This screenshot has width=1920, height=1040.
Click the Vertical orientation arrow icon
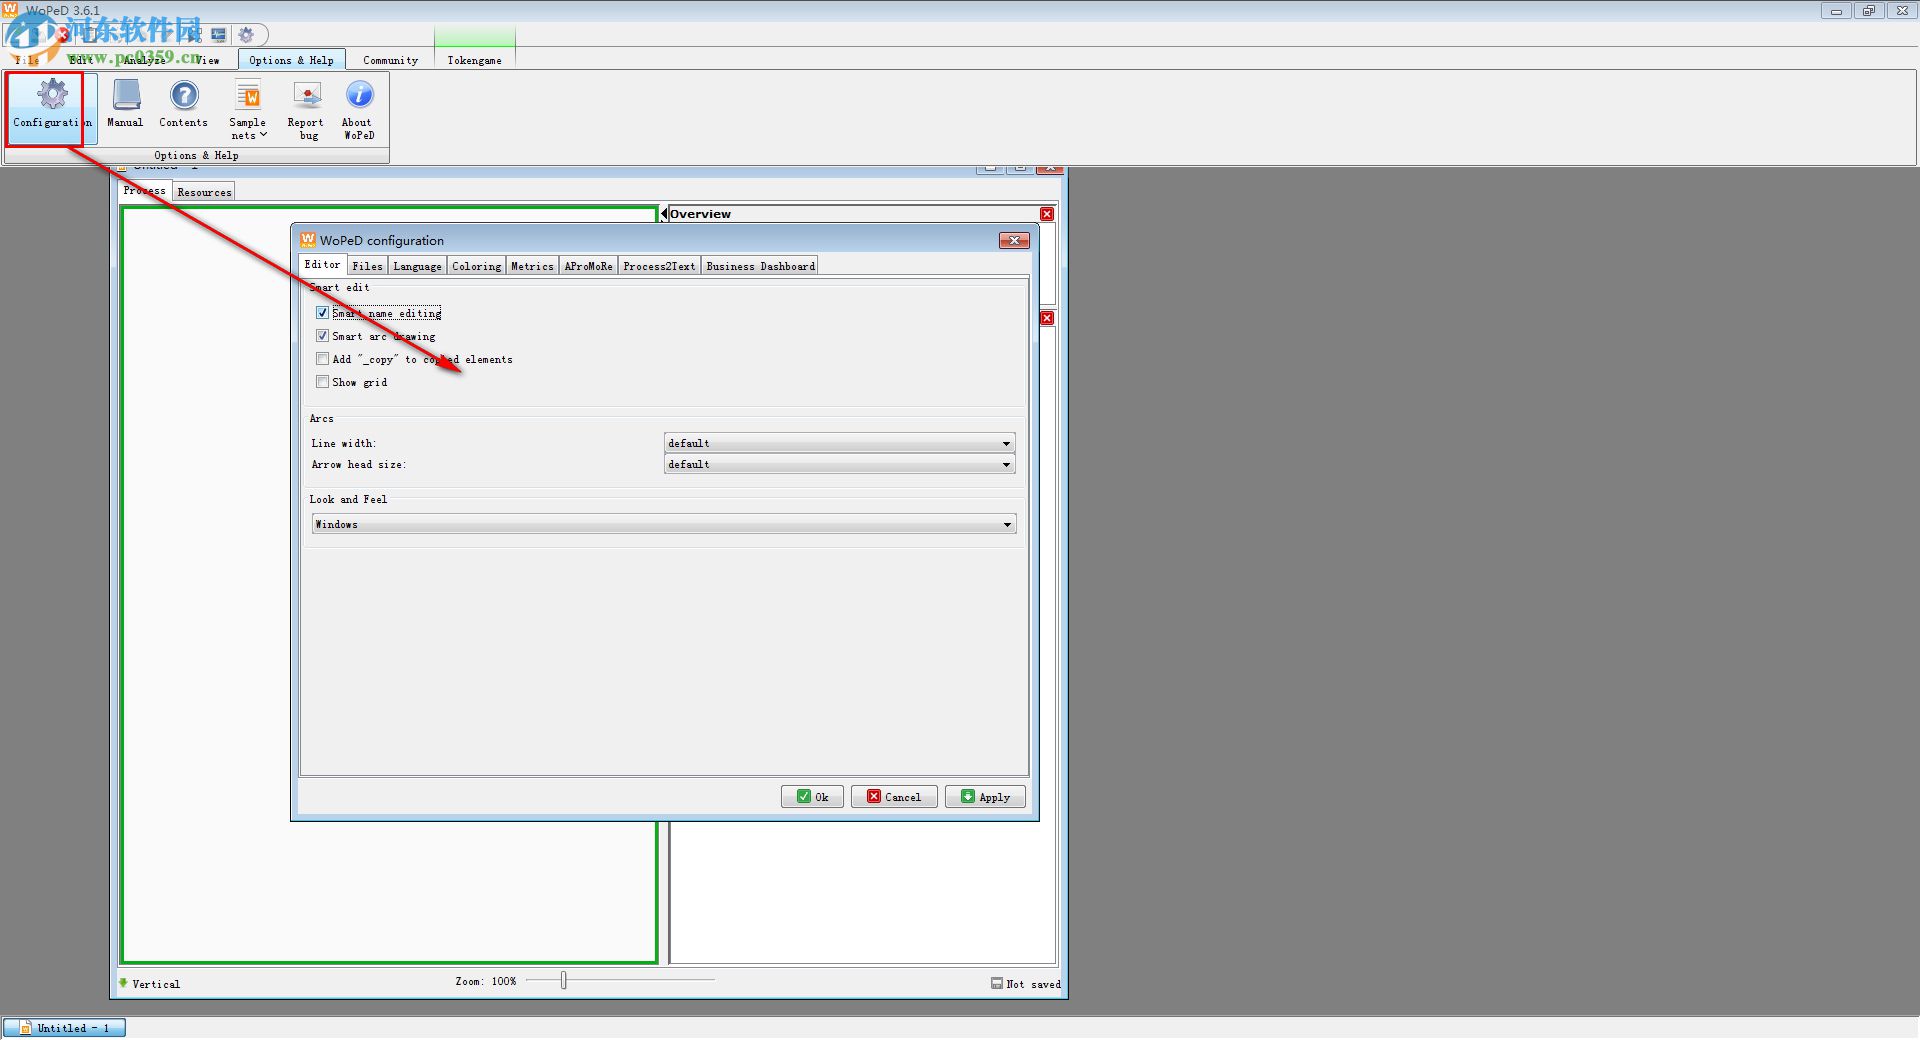click(x=124, y=983)
